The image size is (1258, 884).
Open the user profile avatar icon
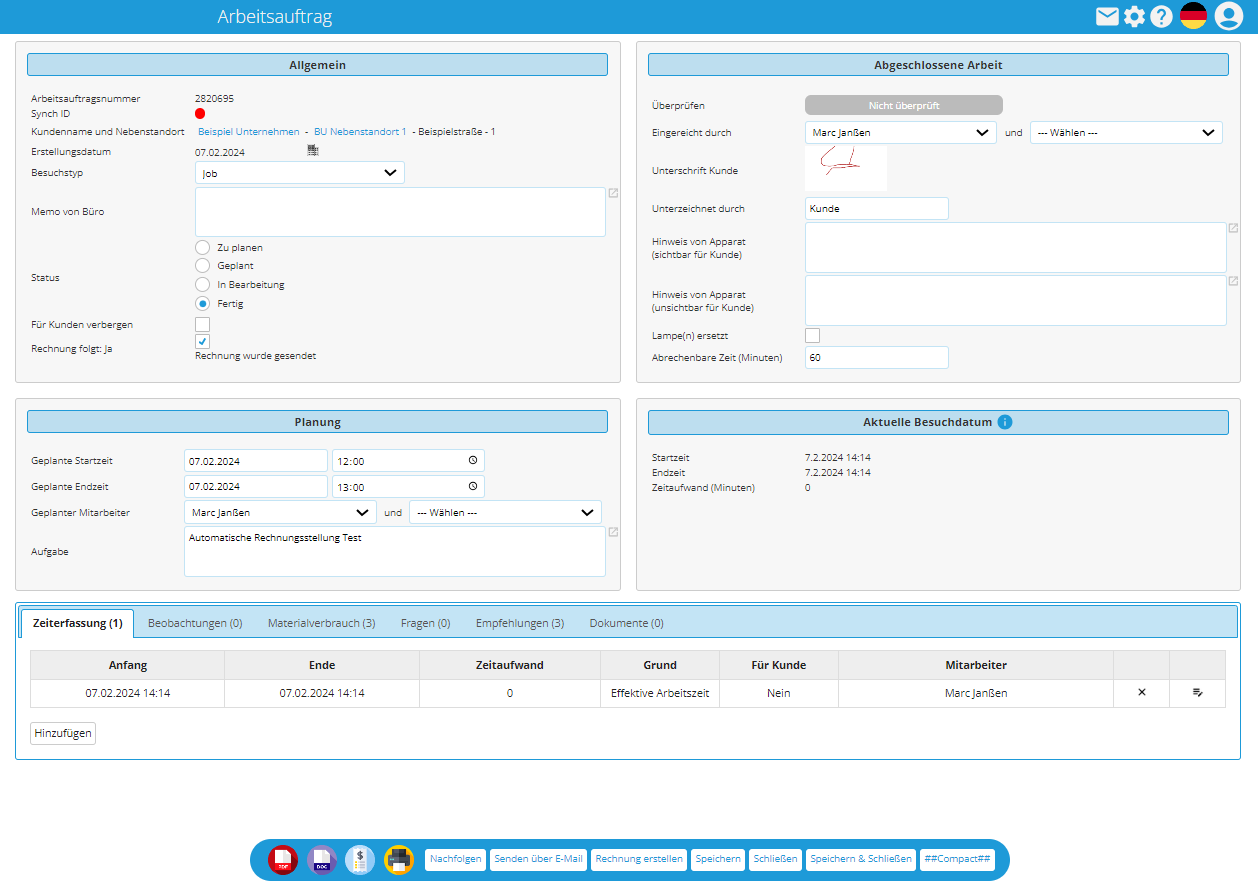pos(1228,16)
